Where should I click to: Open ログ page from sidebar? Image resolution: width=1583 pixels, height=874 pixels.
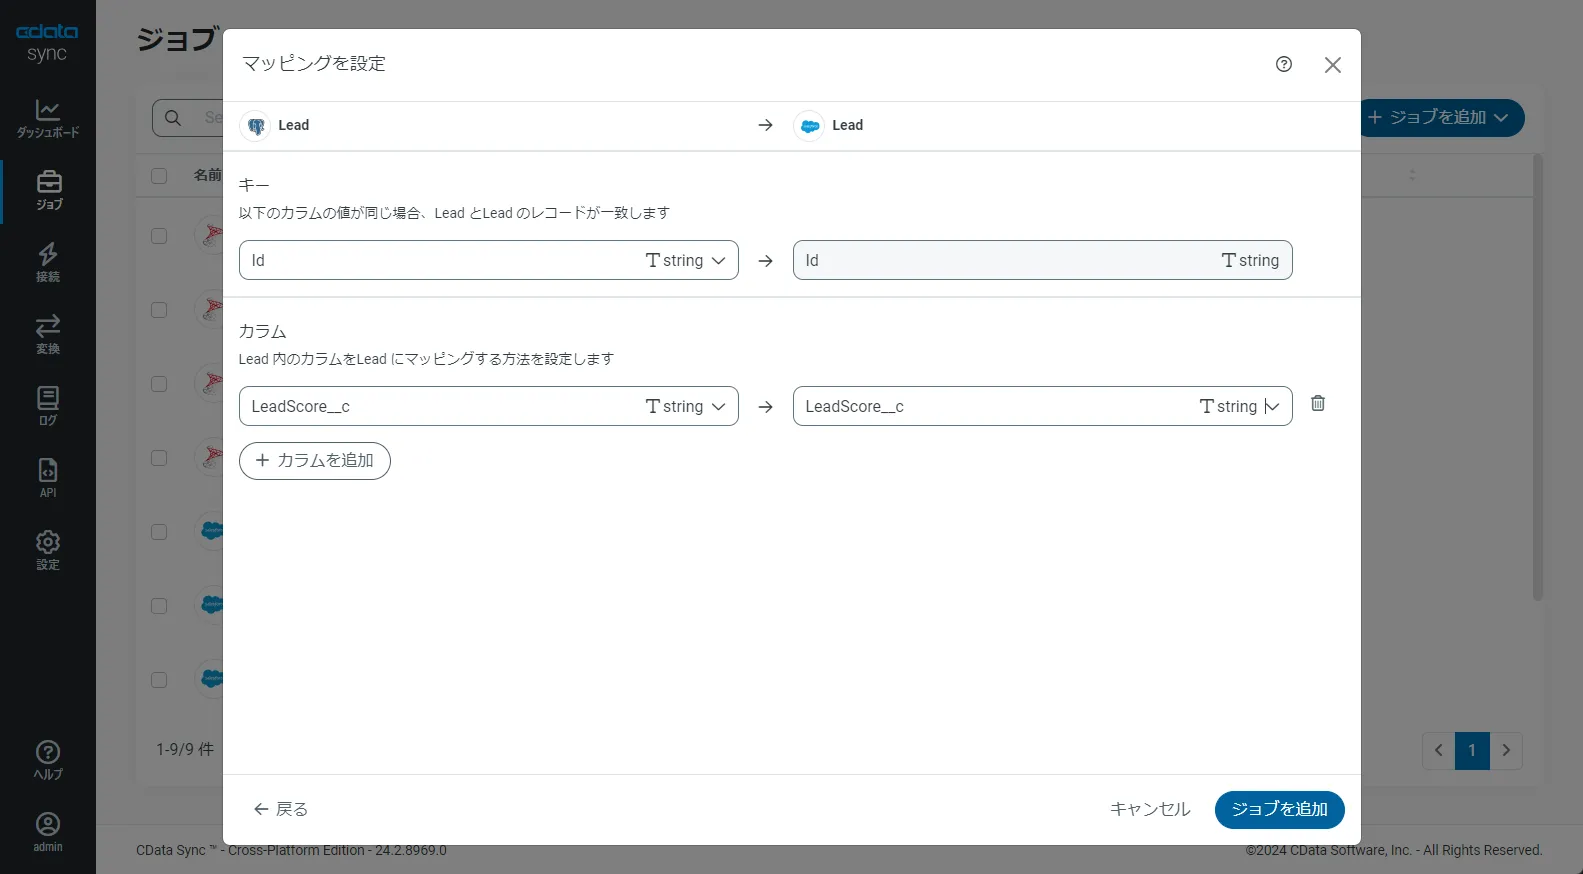(x=48, y=406)
